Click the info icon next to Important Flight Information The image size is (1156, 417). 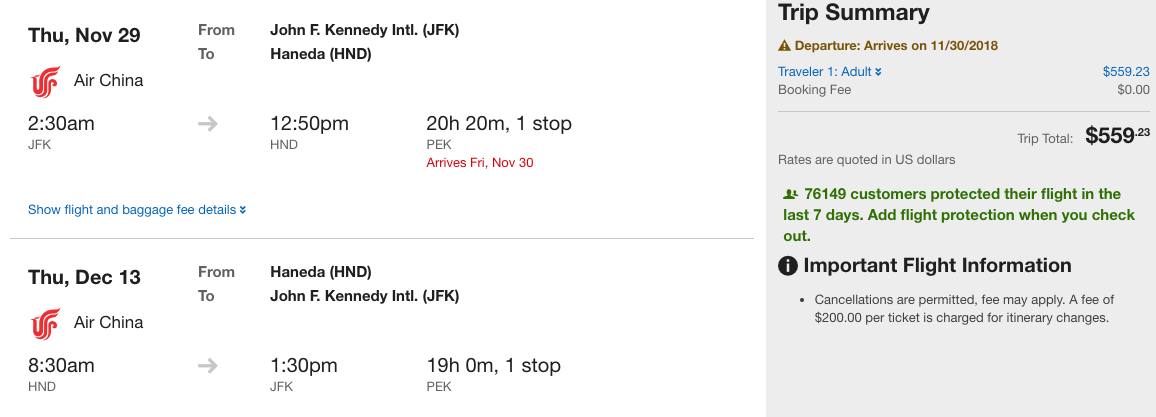click(787, 266)
